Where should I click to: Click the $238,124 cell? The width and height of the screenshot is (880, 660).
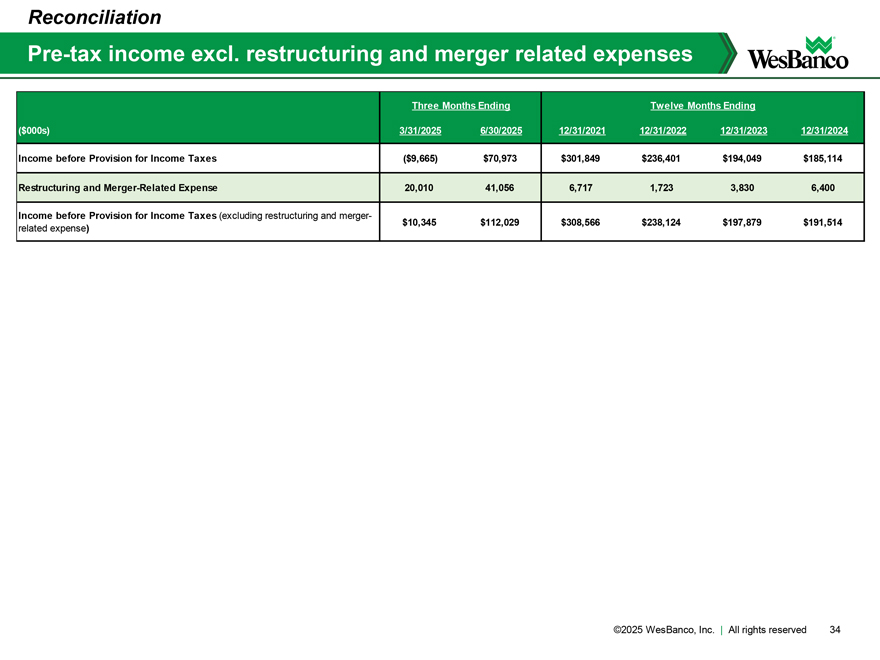(661, 222)
